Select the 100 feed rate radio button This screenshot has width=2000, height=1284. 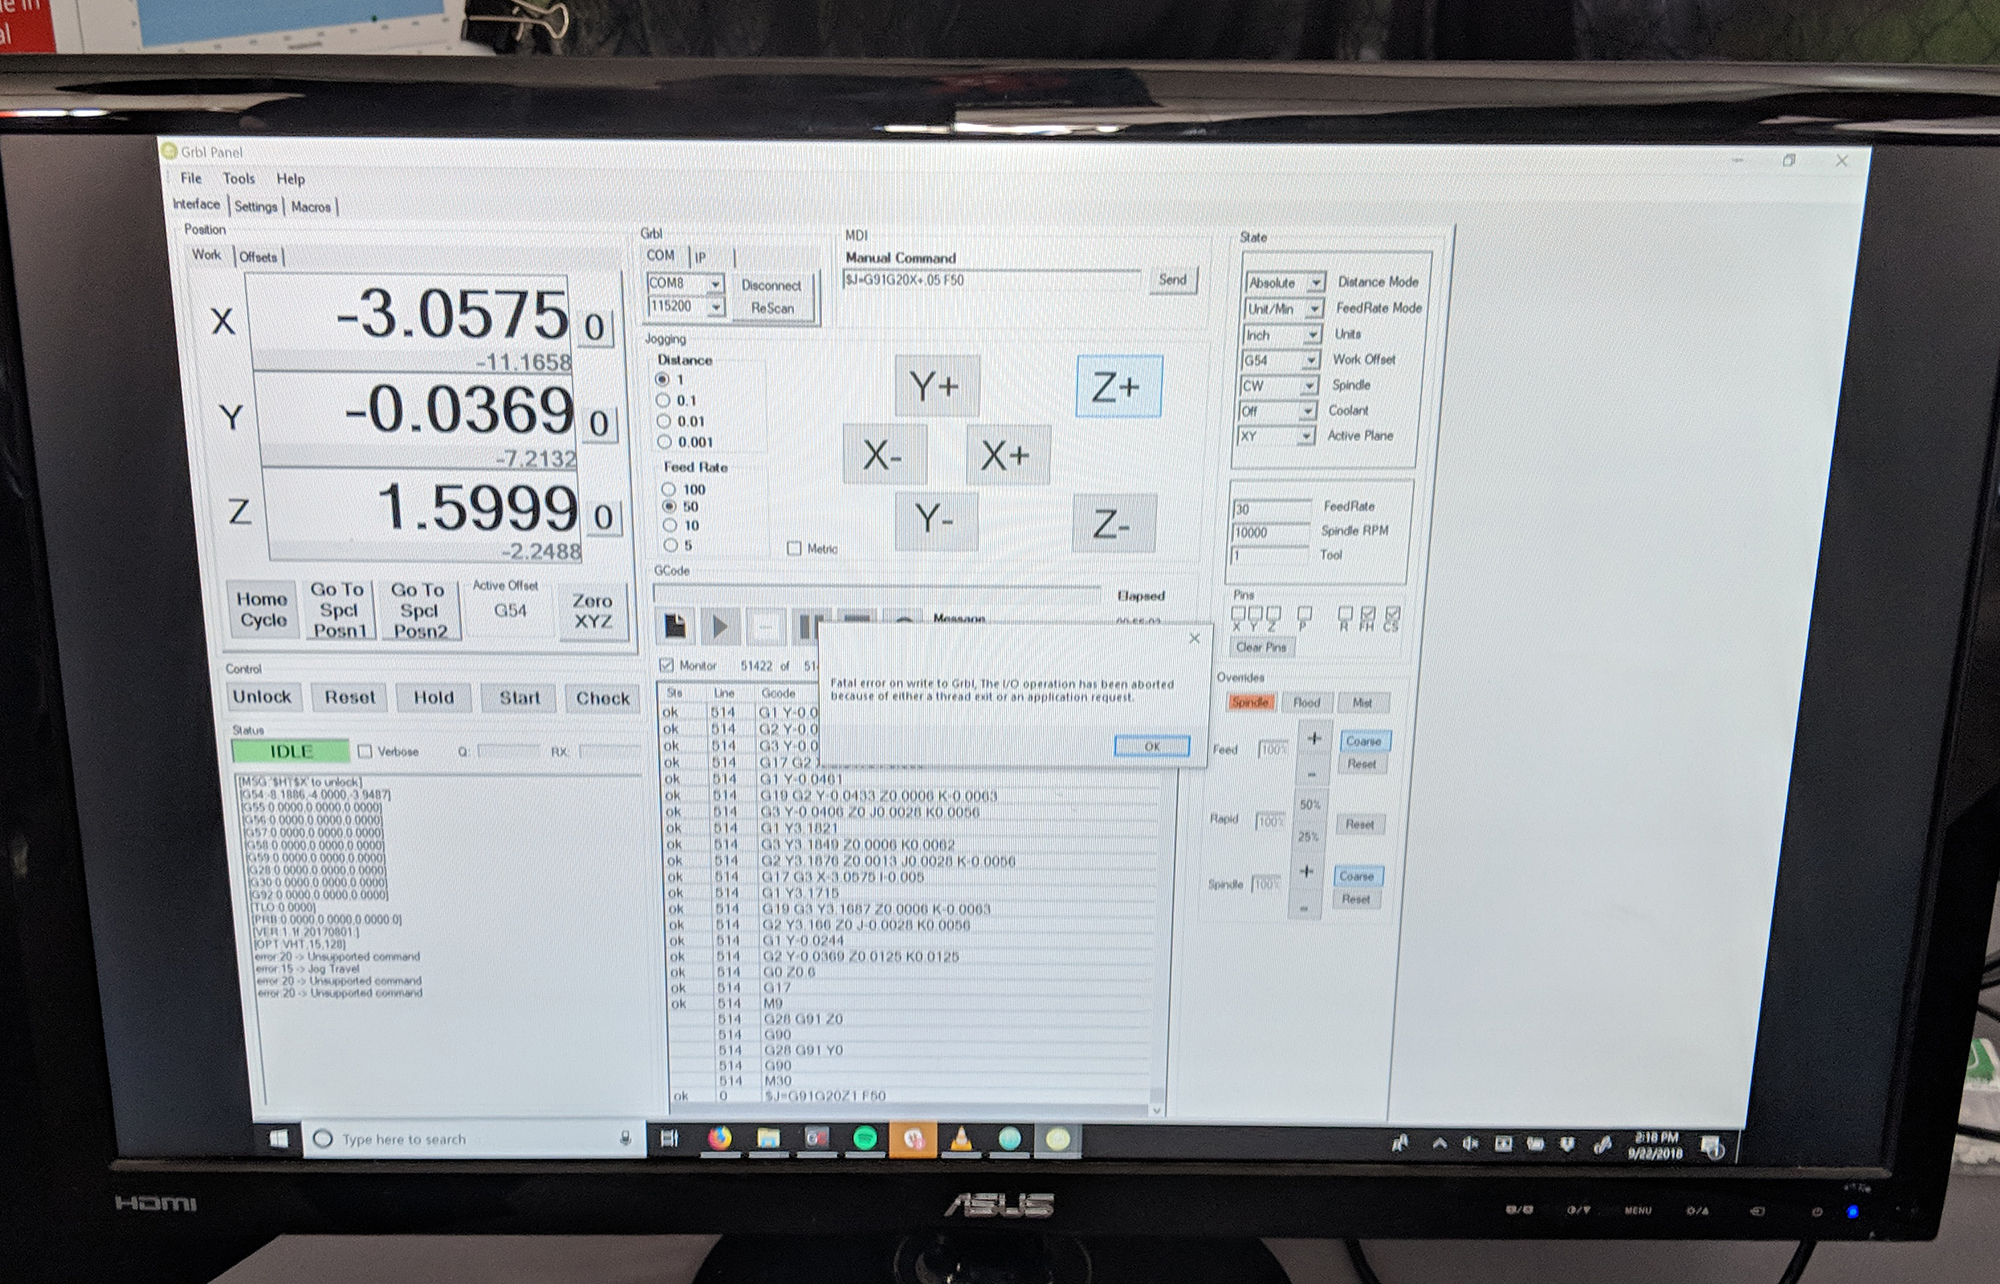click(668, 489)
